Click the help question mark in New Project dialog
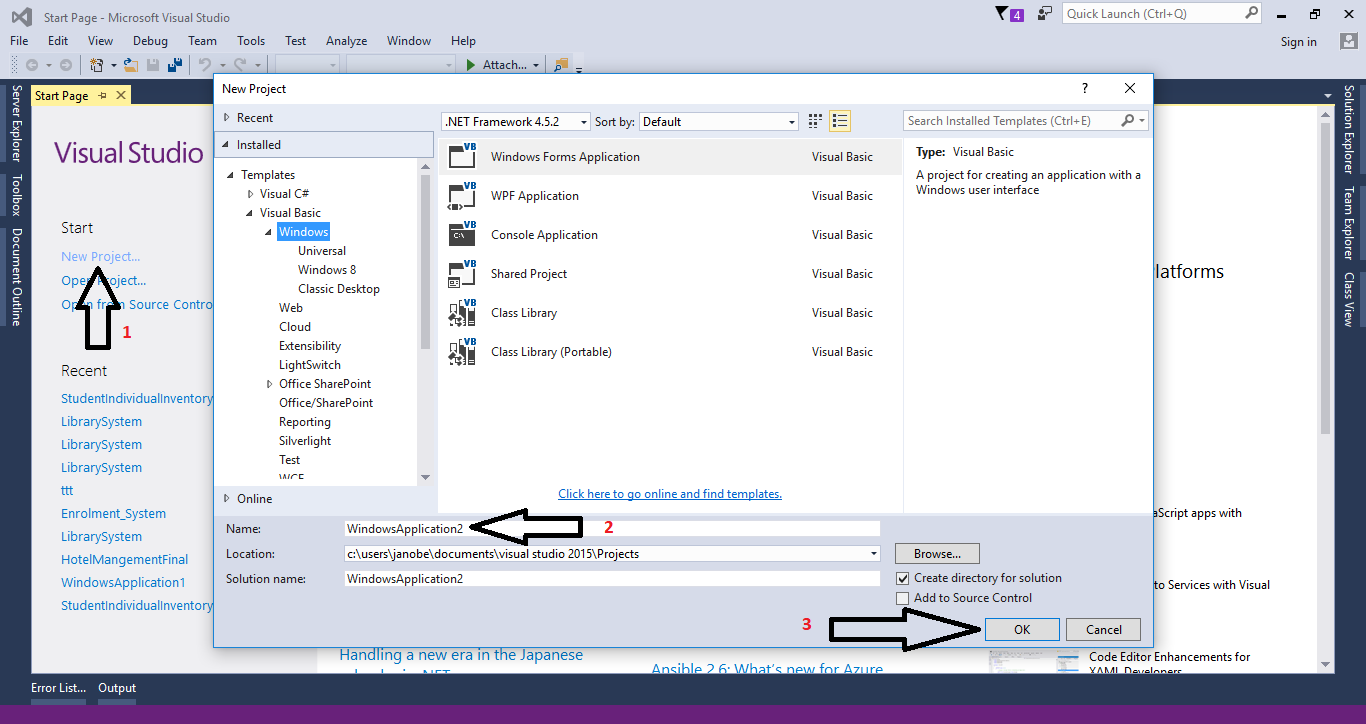This screenshot has height=724, width=1366. [x=1085, y=88]
